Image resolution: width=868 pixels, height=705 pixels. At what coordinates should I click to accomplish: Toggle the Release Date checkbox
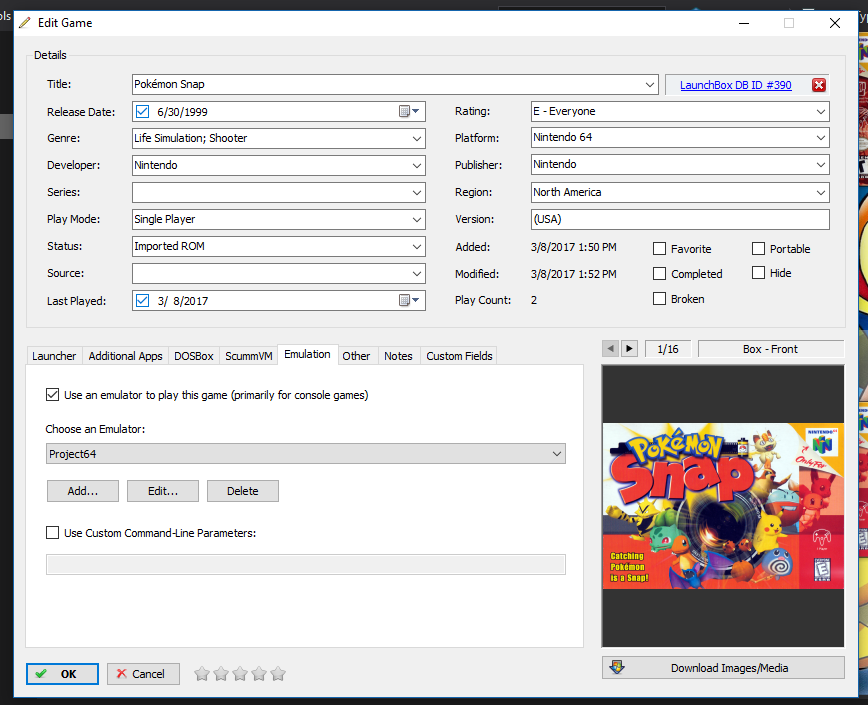[142, 112]
